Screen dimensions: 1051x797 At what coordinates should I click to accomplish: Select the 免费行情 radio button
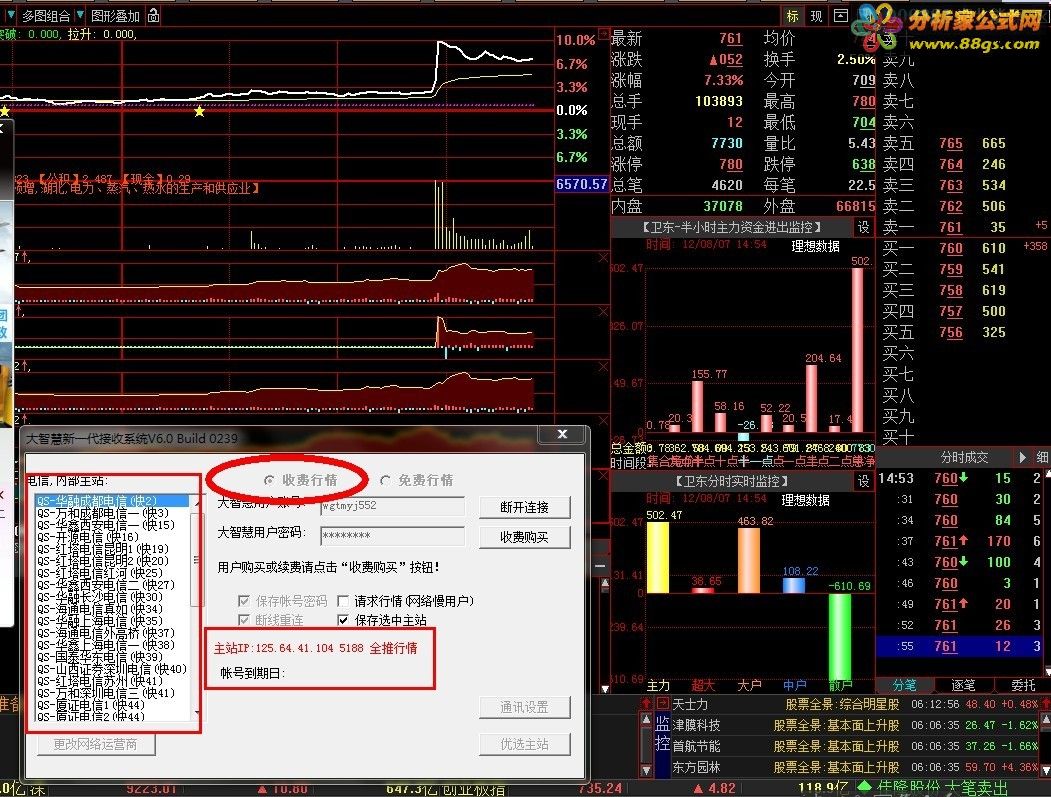coord(385,480)
